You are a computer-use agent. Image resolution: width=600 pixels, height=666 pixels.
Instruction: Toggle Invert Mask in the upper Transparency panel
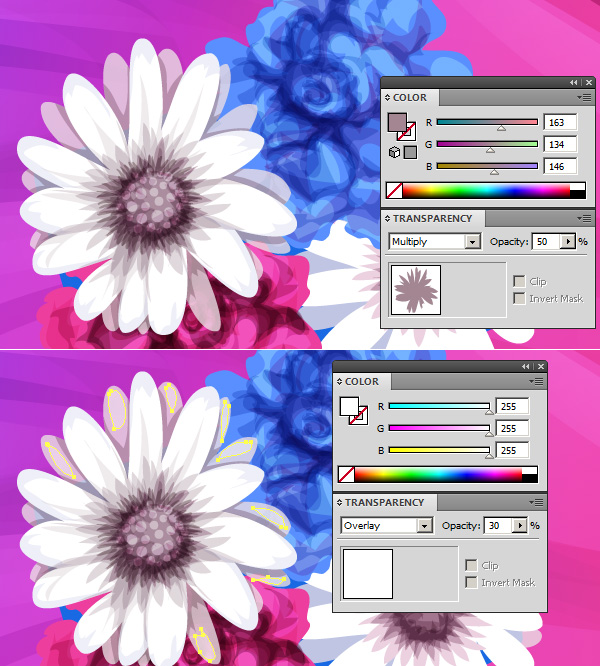[518, 298]
